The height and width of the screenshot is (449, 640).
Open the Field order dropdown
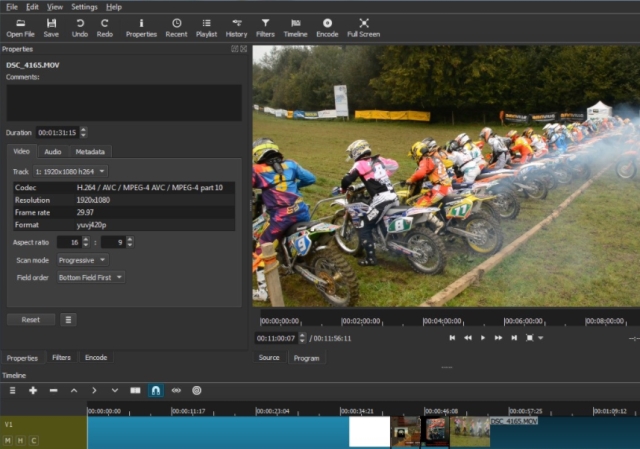91,278
